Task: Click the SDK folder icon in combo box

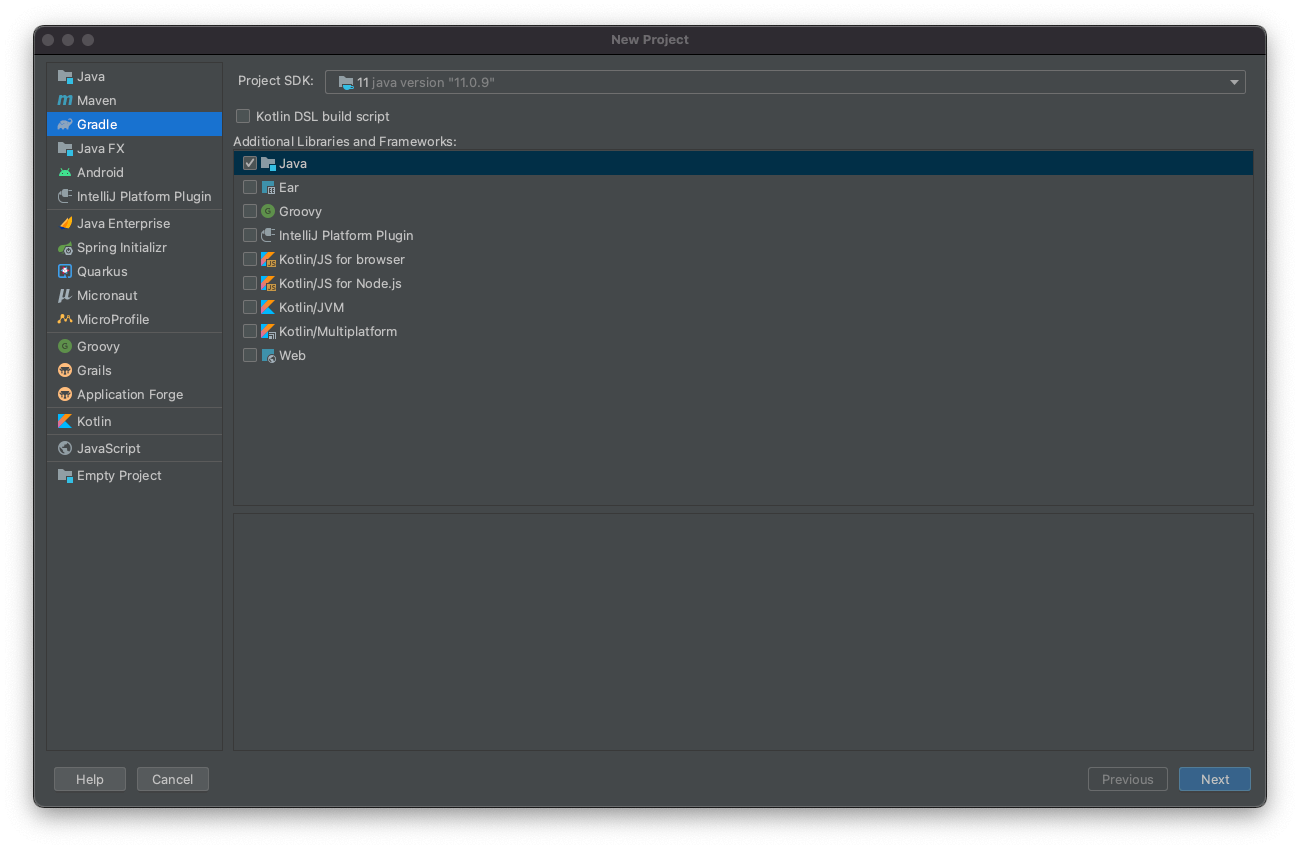Action: [346, 82]
